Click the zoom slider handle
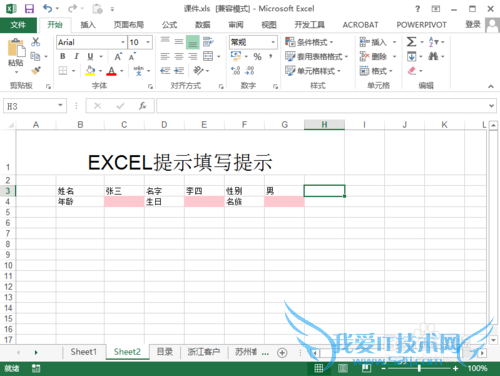The height and width of the screenshot is (376, 500). pyautogui.click(x=419, y=368)
